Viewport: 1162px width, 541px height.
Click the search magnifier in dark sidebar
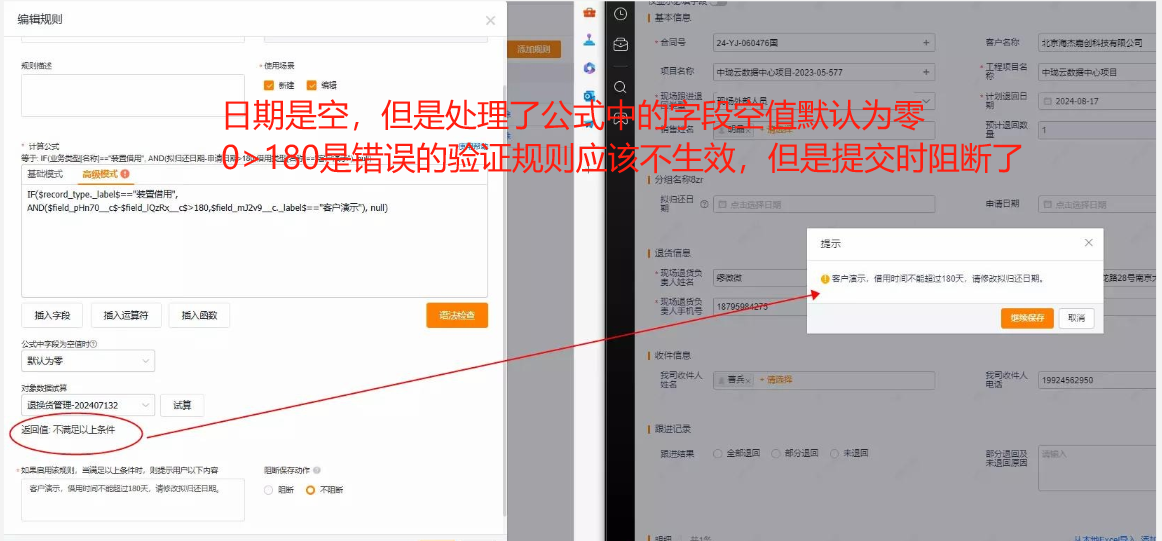tap(620, 87)
